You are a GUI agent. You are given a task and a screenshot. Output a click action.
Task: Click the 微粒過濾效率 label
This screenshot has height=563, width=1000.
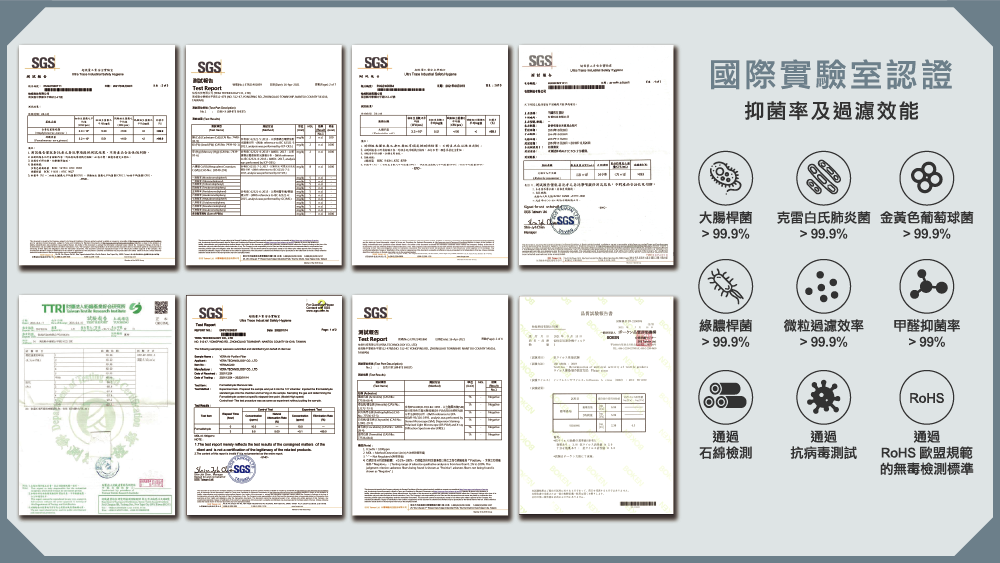click(823, 326)
